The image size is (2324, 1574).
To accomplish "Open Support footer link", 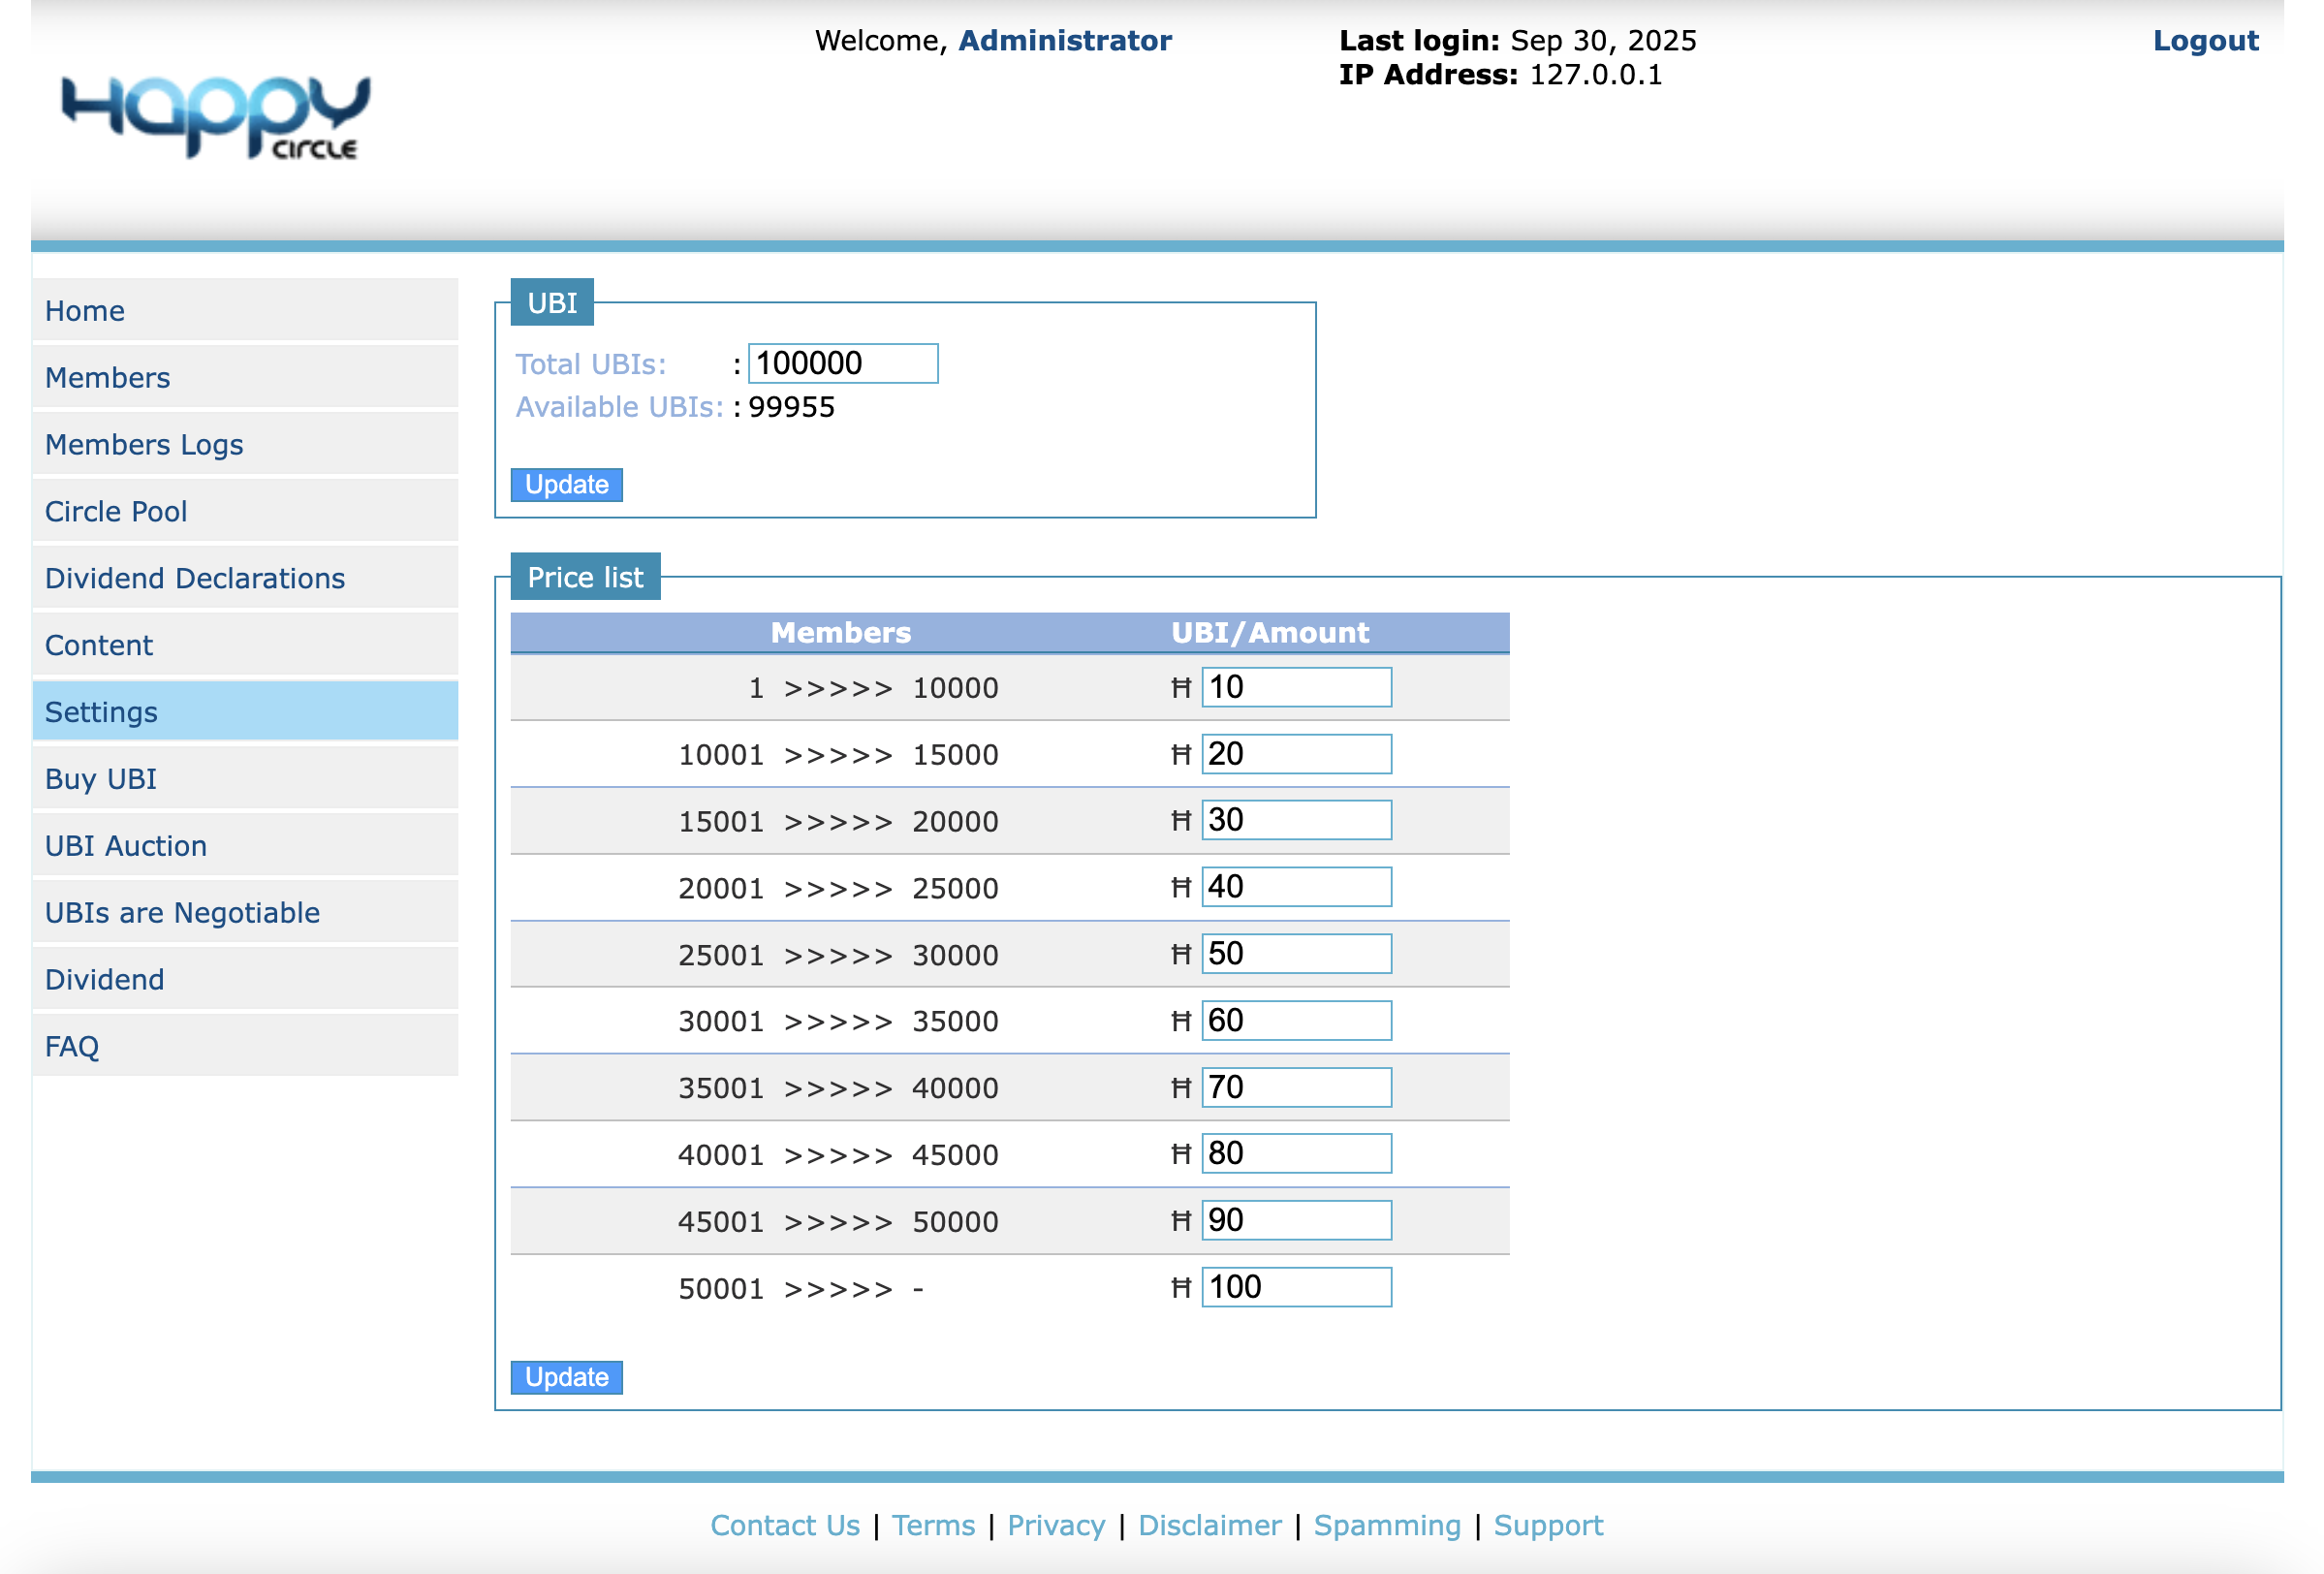I will 1548,1525.
